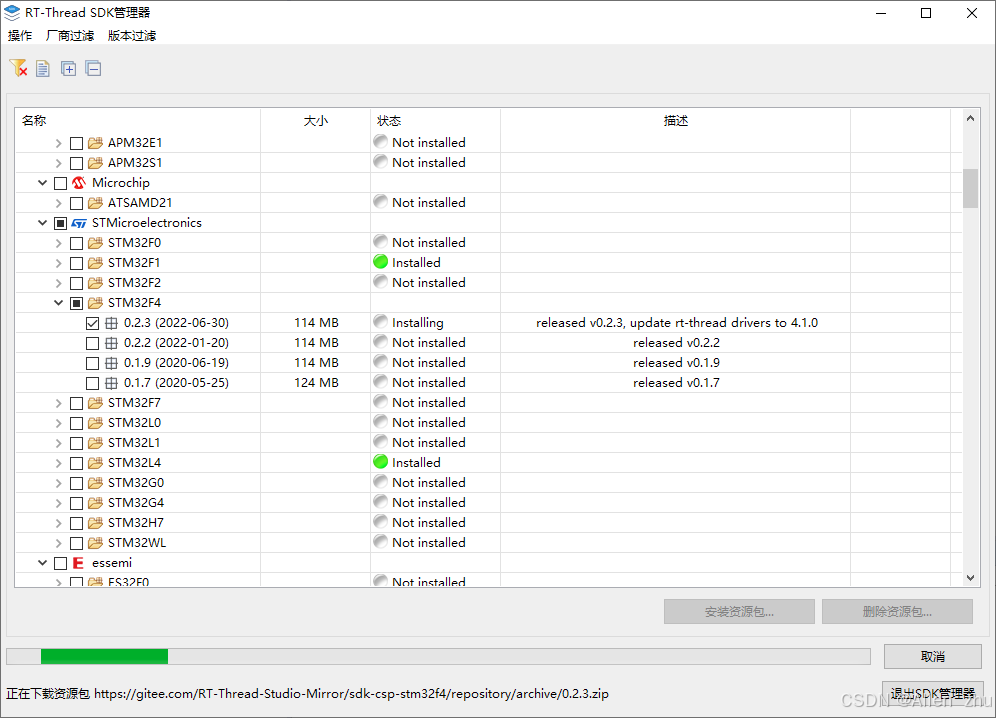The height and width of the screenshot is (718, 996).
Task: Click the green download progress bar
Action: click(x=104, y=656)
